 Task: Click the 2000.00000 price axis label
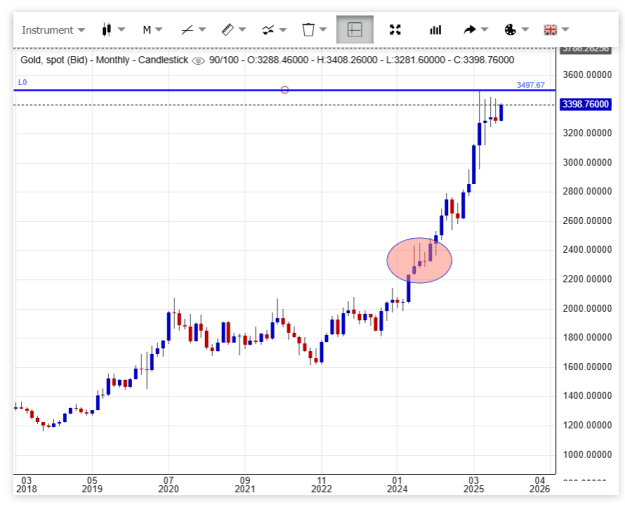pyautogui.click(x=587, y=308)
